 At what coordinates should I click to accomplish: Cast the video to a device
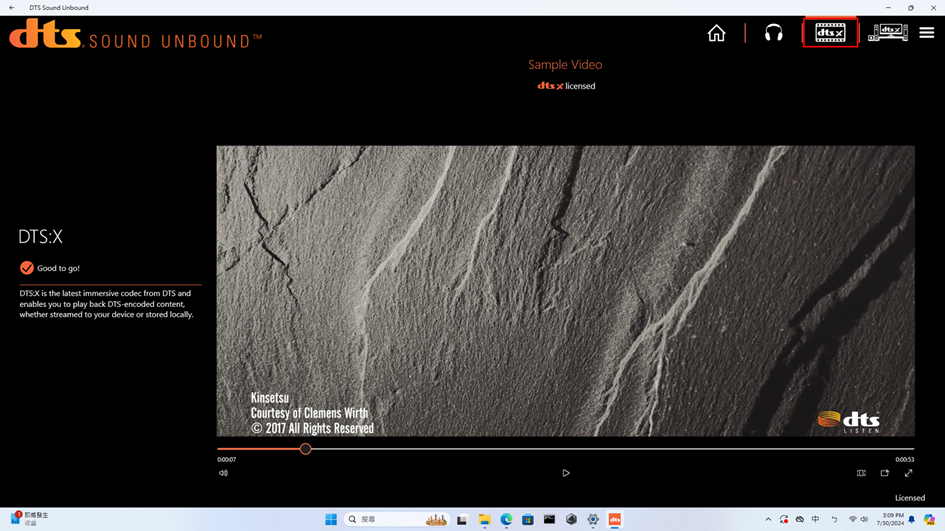(x=885, y=473)
